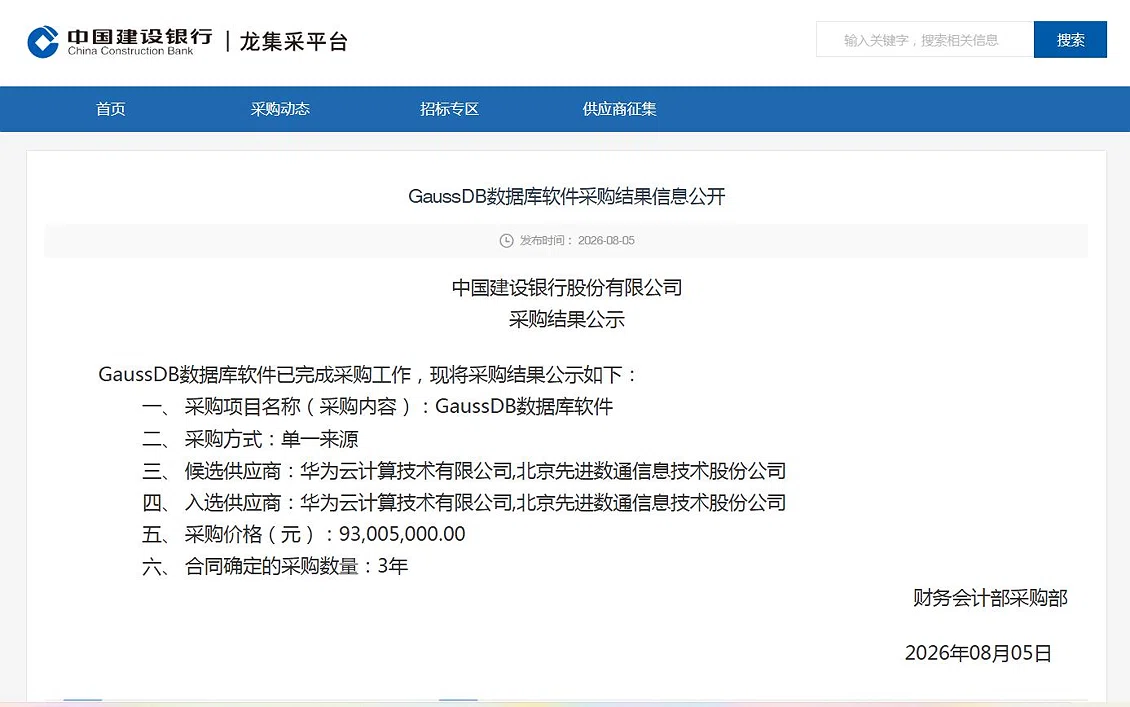Screen dimensions: 1130x707
Task: Click line 三 候选供应商
Action: pos(464,471)
